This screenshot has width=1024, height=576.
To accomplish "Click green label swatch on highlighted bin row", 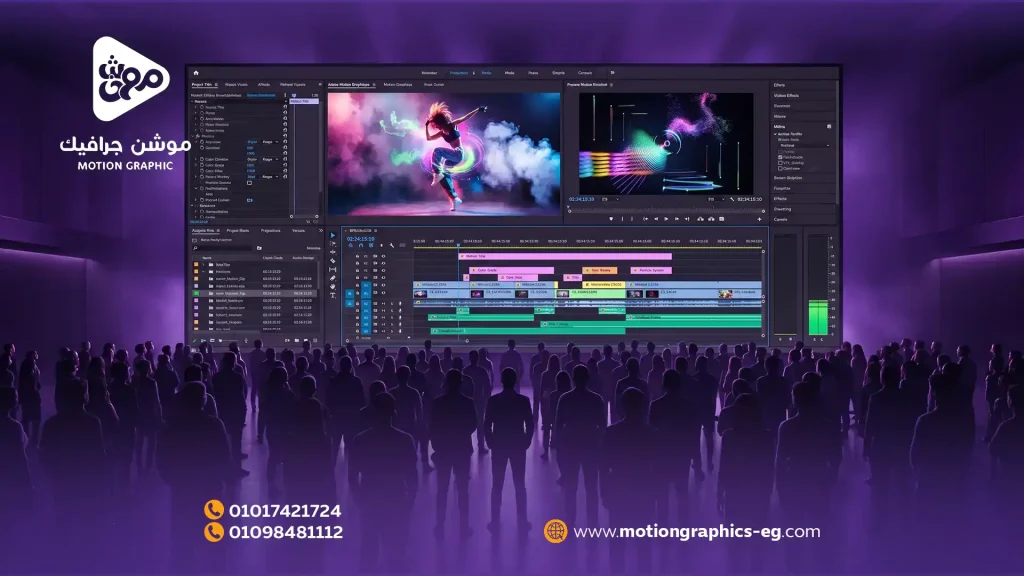I will pos(196,293).
